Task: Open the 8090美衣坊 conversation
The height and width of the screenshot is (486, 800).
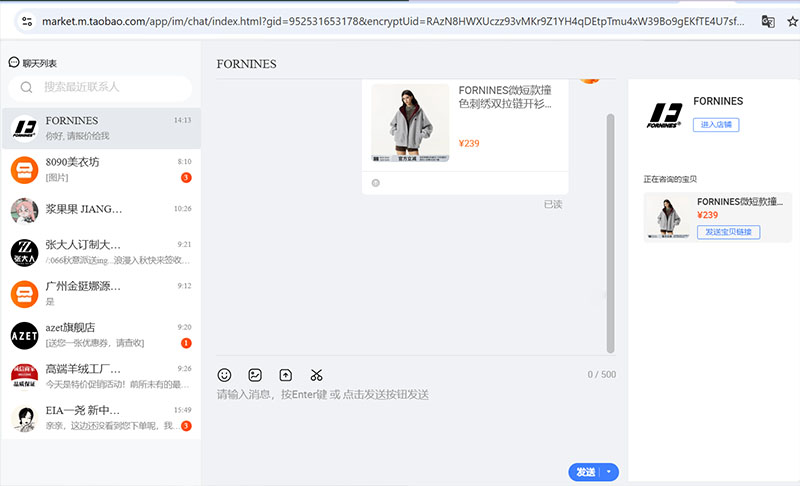Action: [102, 170]
